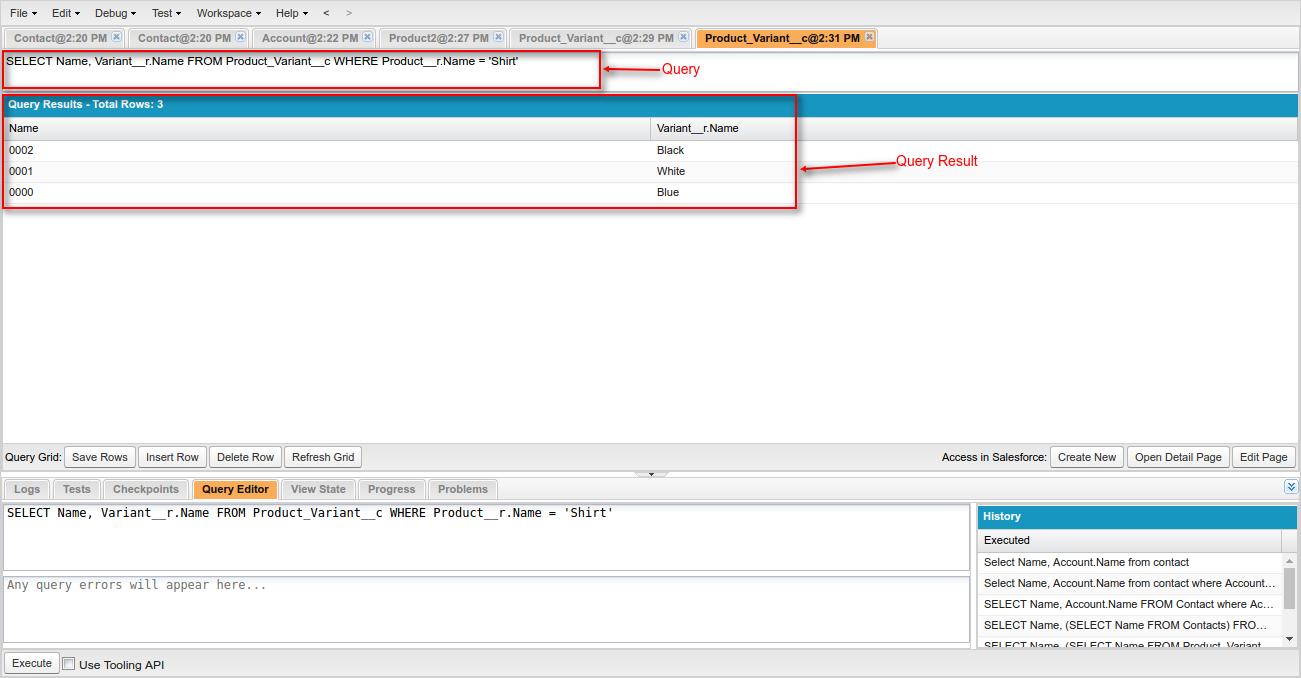Click Create New under Access in Salesforce

pyautogui.click(x=1086, y=457)
